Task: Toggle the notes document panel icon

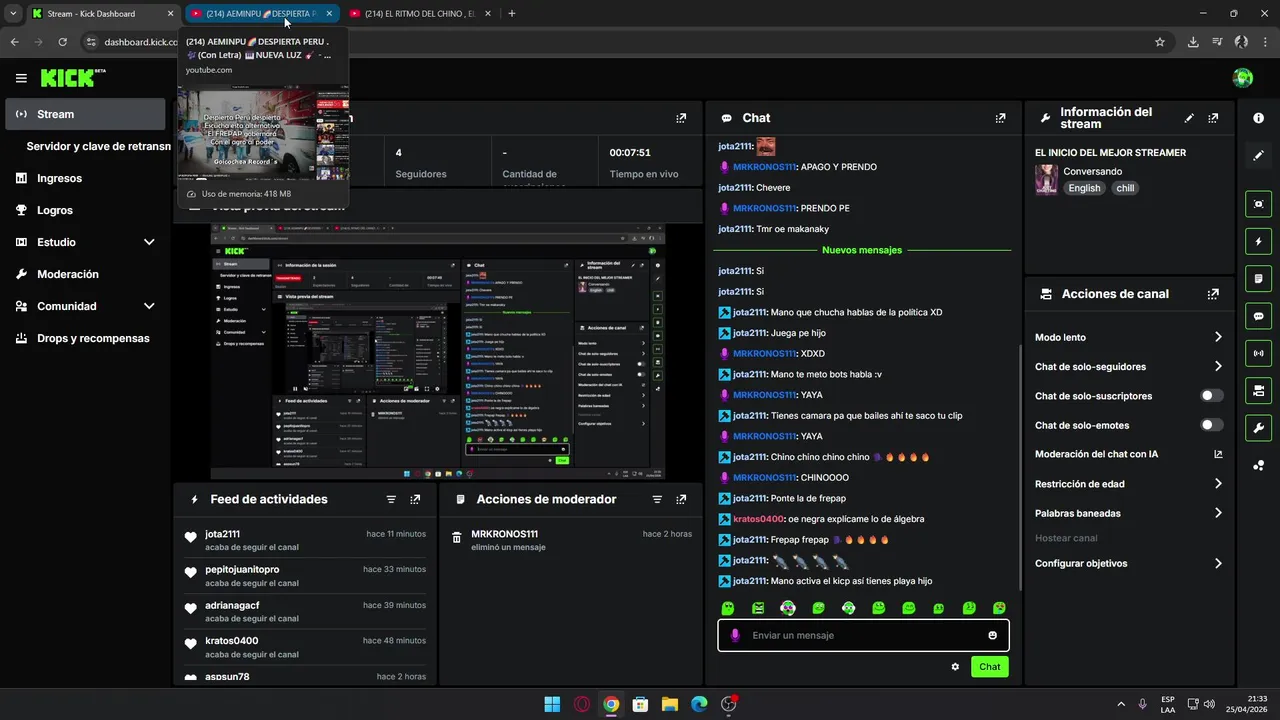Action: [1259, 278]
